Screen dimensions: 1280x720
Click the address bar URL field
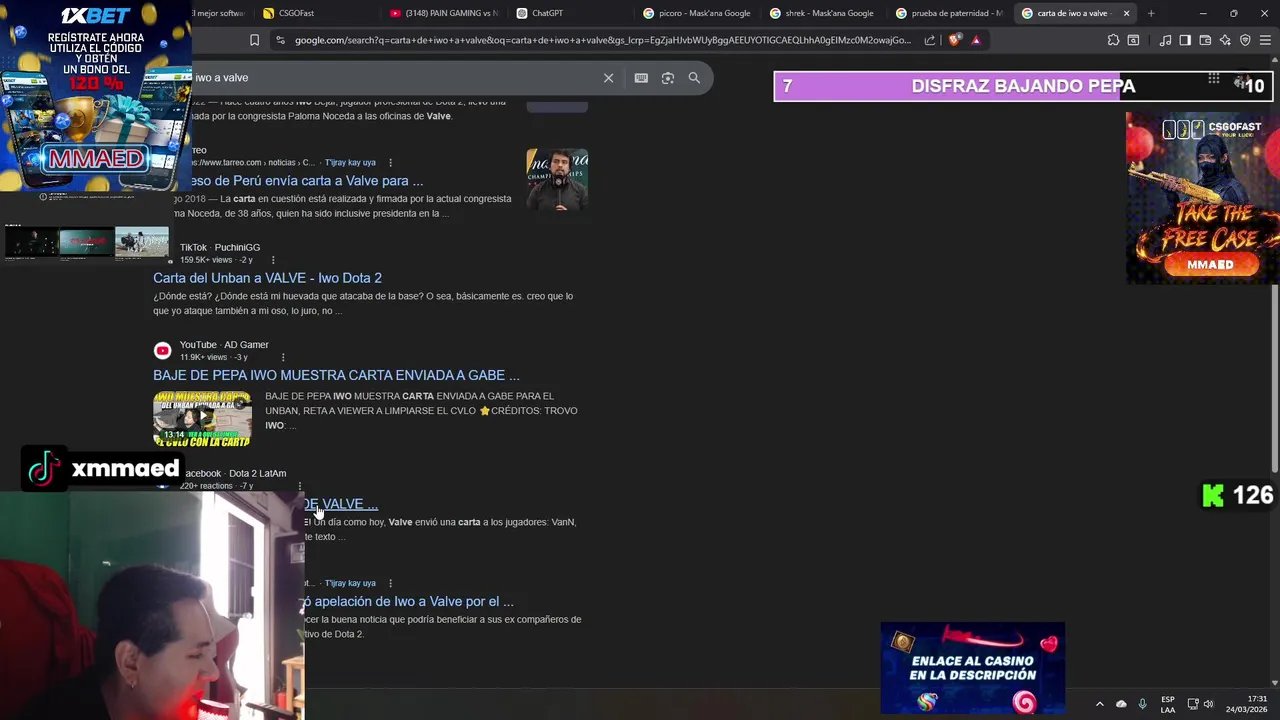(602, 40)
